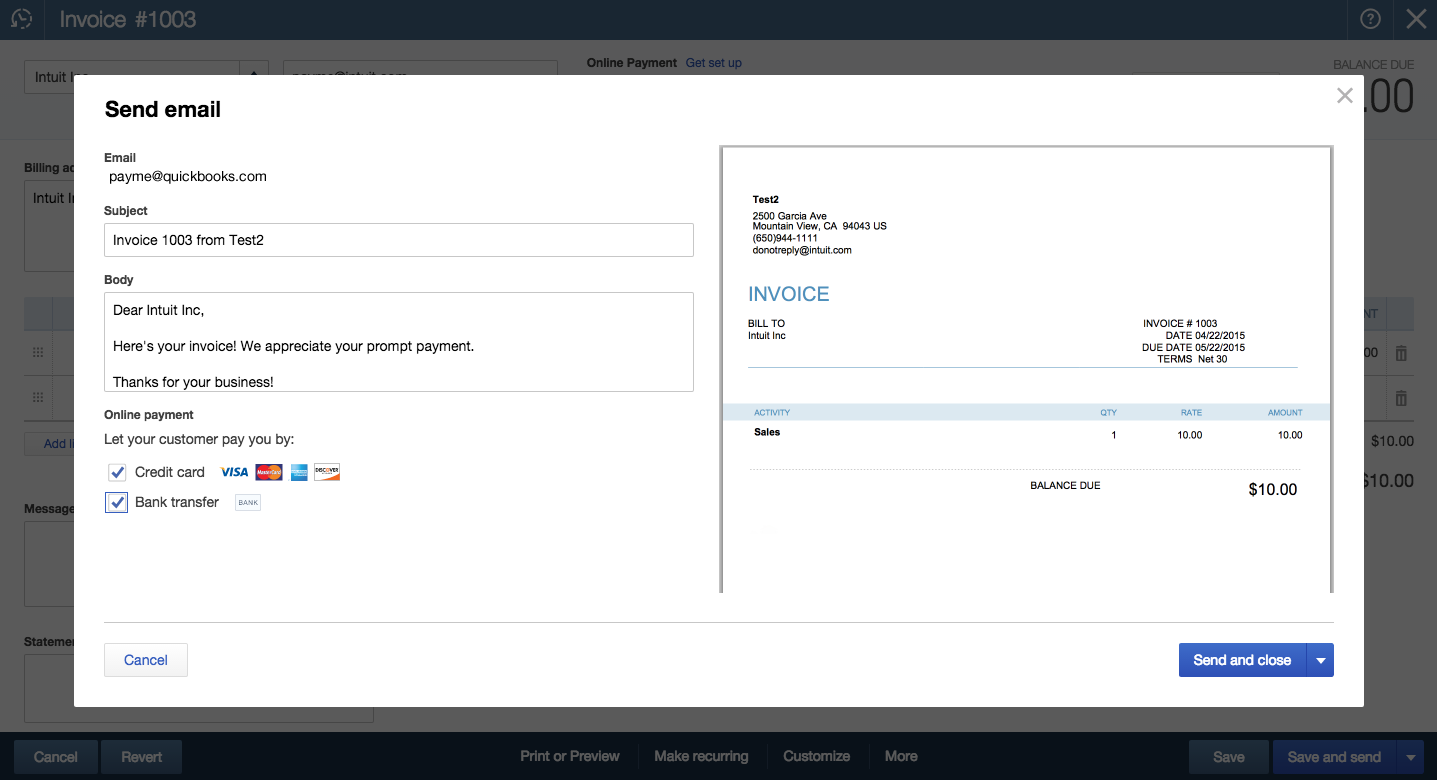Delete second line item with trash icon
Viewport: 1437px width, 780px height.
pyautogui.click(x=1401, y=398)
